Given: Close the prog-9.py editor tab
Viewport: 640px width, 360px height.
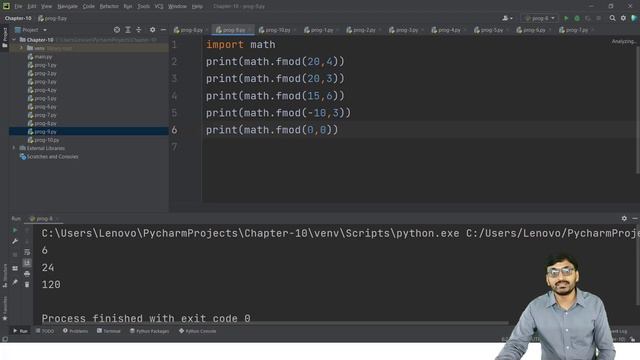Looking at the screenshot, I should tap(250, 30).
